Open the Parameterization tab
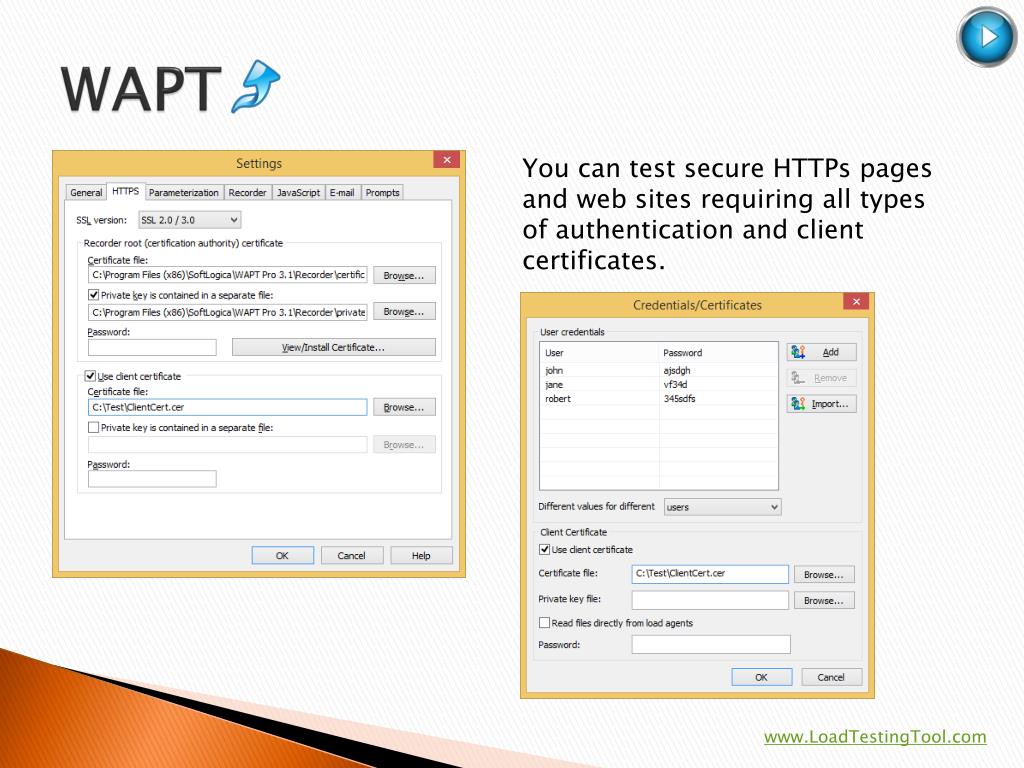 click(x=184, y=193)
